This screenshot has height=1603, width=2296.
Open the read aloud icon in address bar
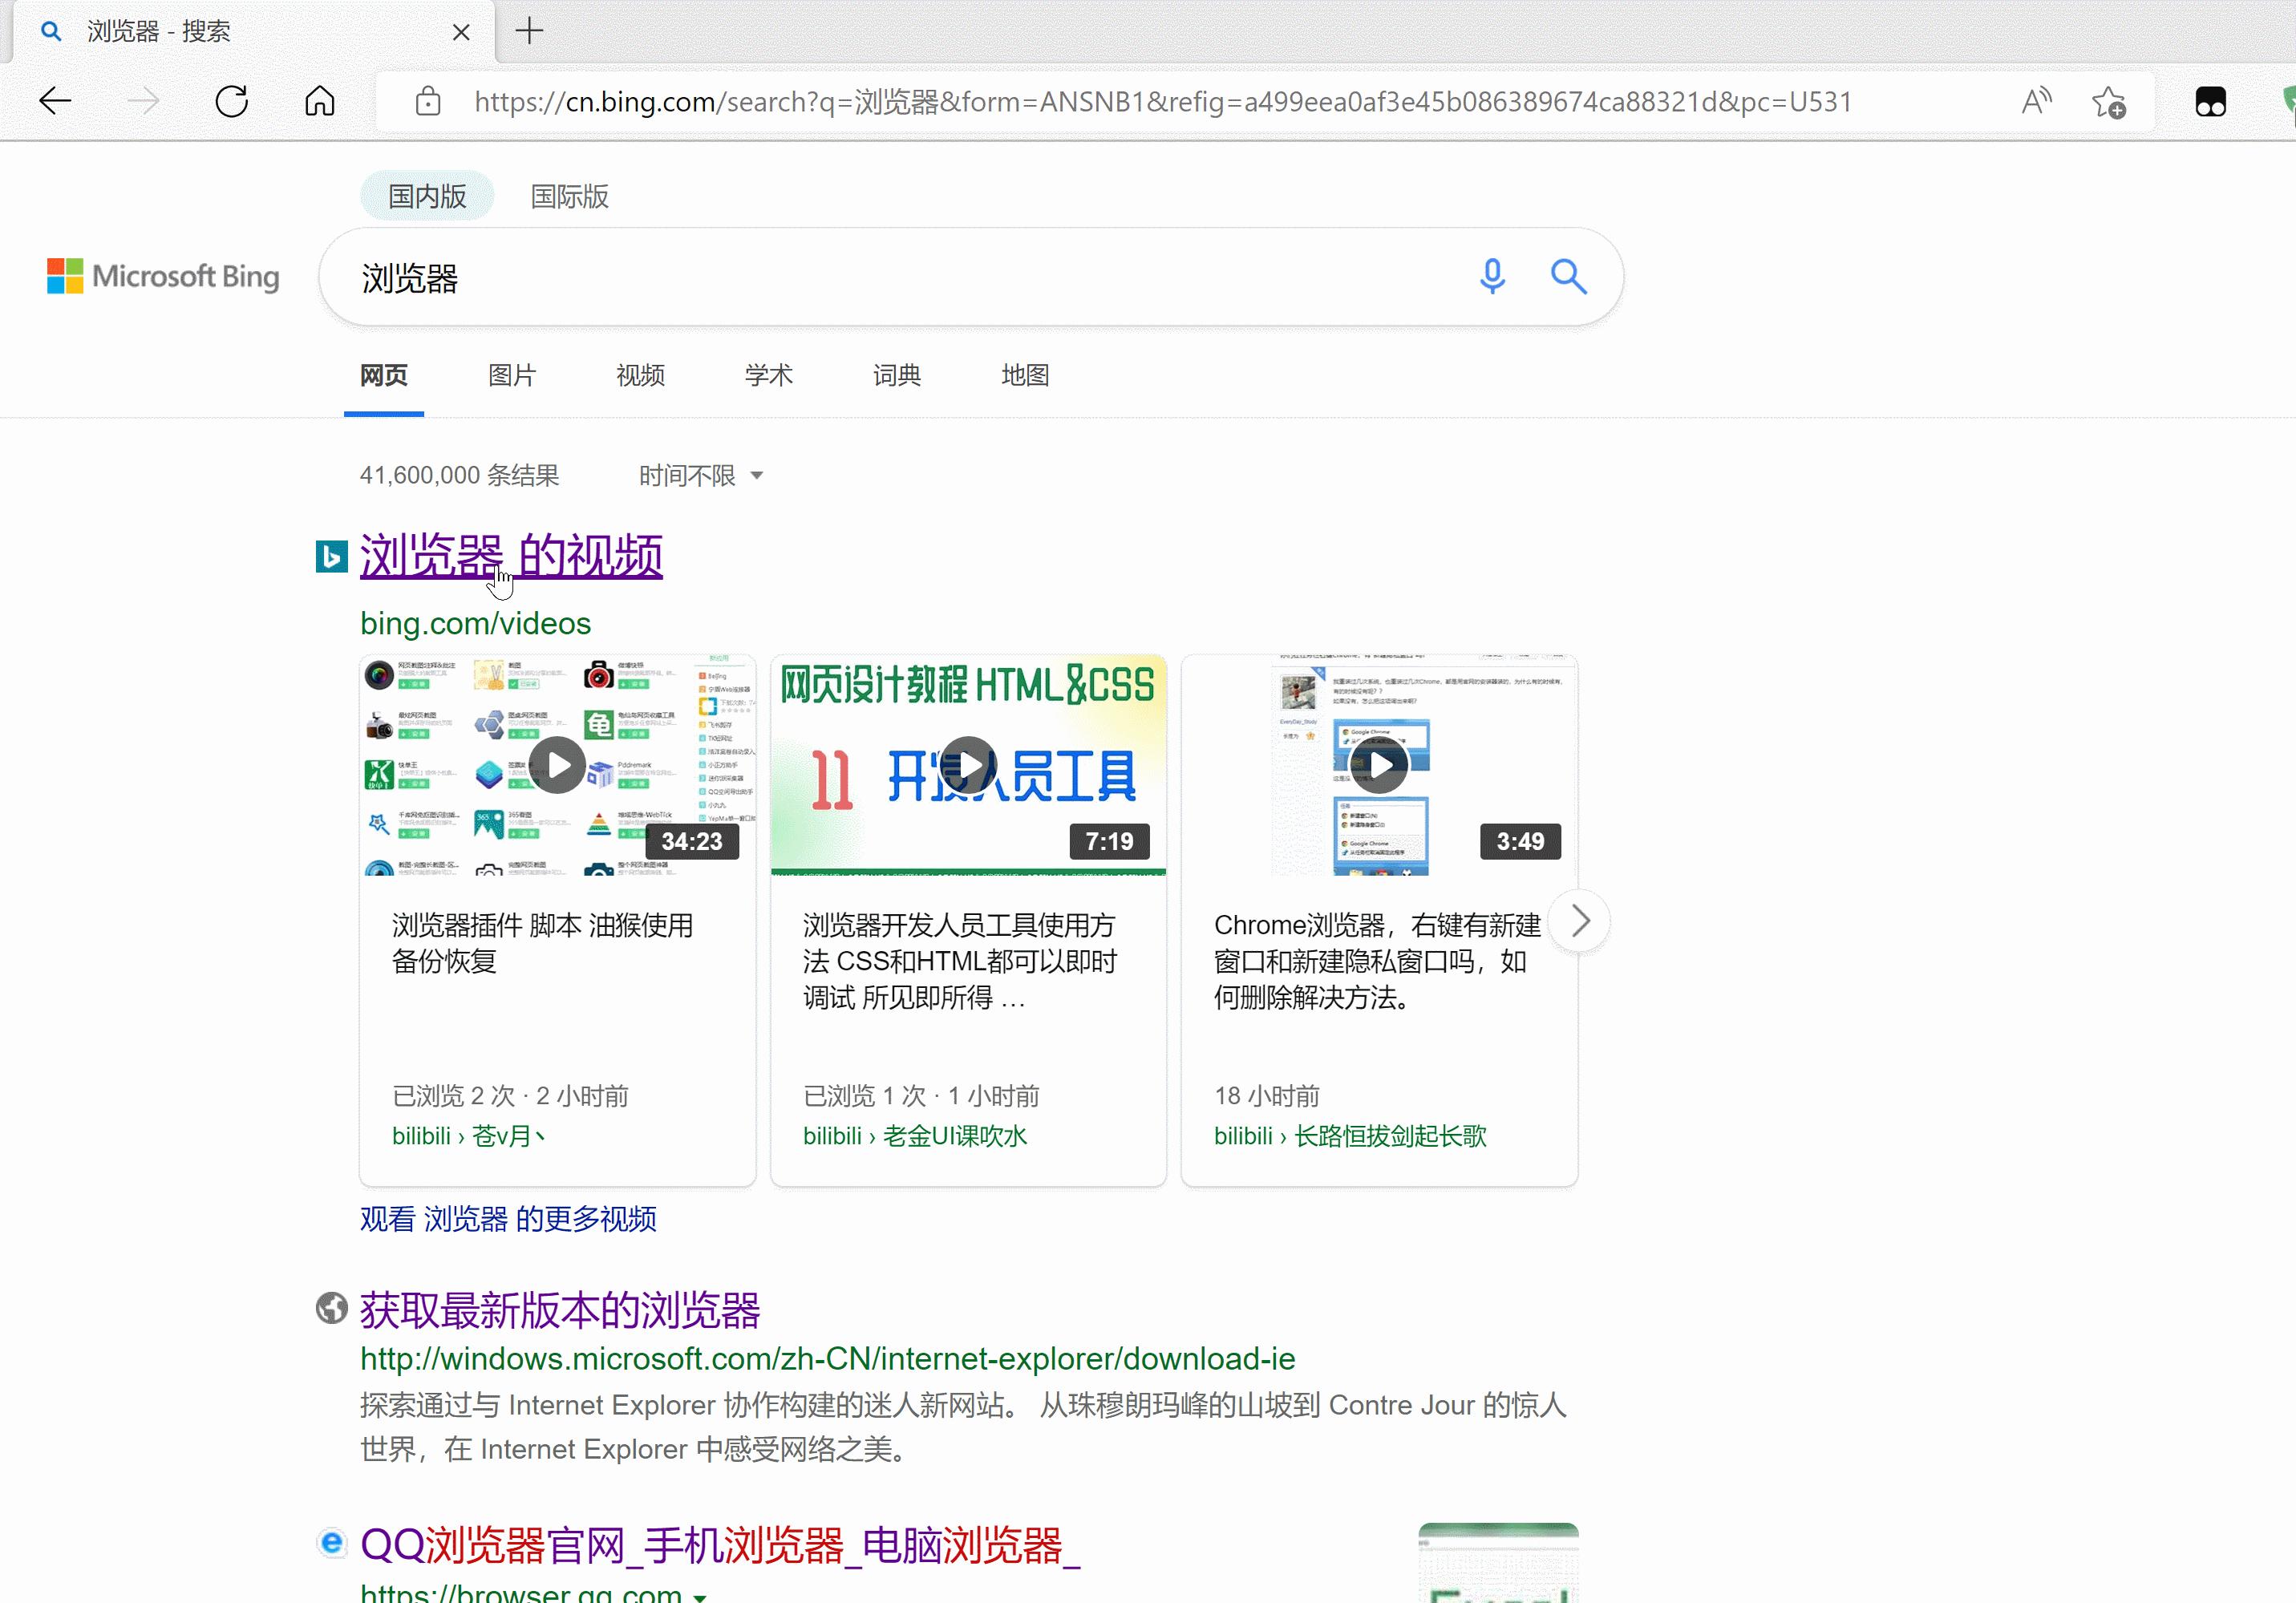[2036, 100]
